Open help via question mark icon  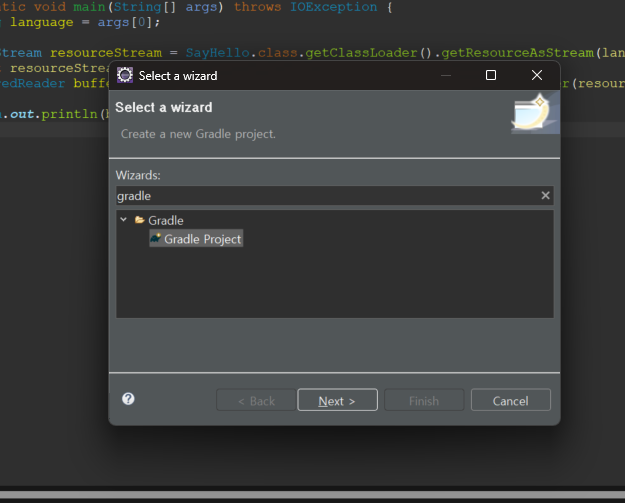128,399
